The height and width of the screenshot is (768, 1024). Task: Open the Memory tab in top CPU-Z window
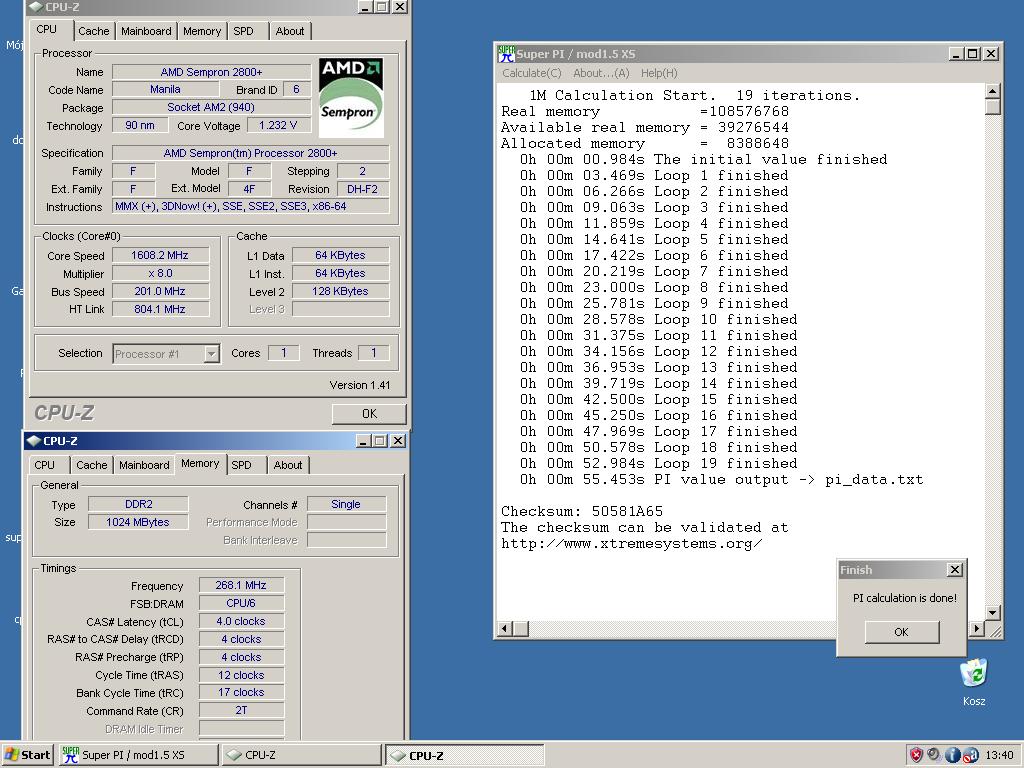(202, 31)
